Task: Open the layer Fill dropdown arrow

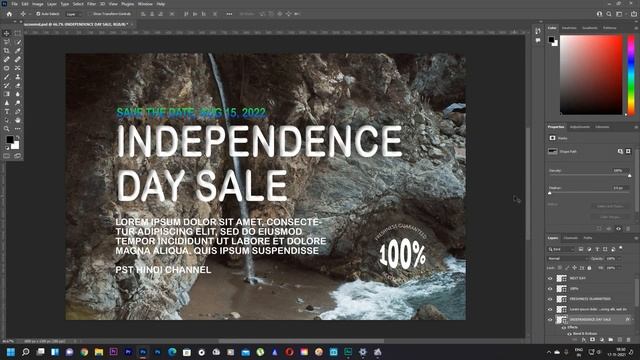Action: [x=620, y=268]
